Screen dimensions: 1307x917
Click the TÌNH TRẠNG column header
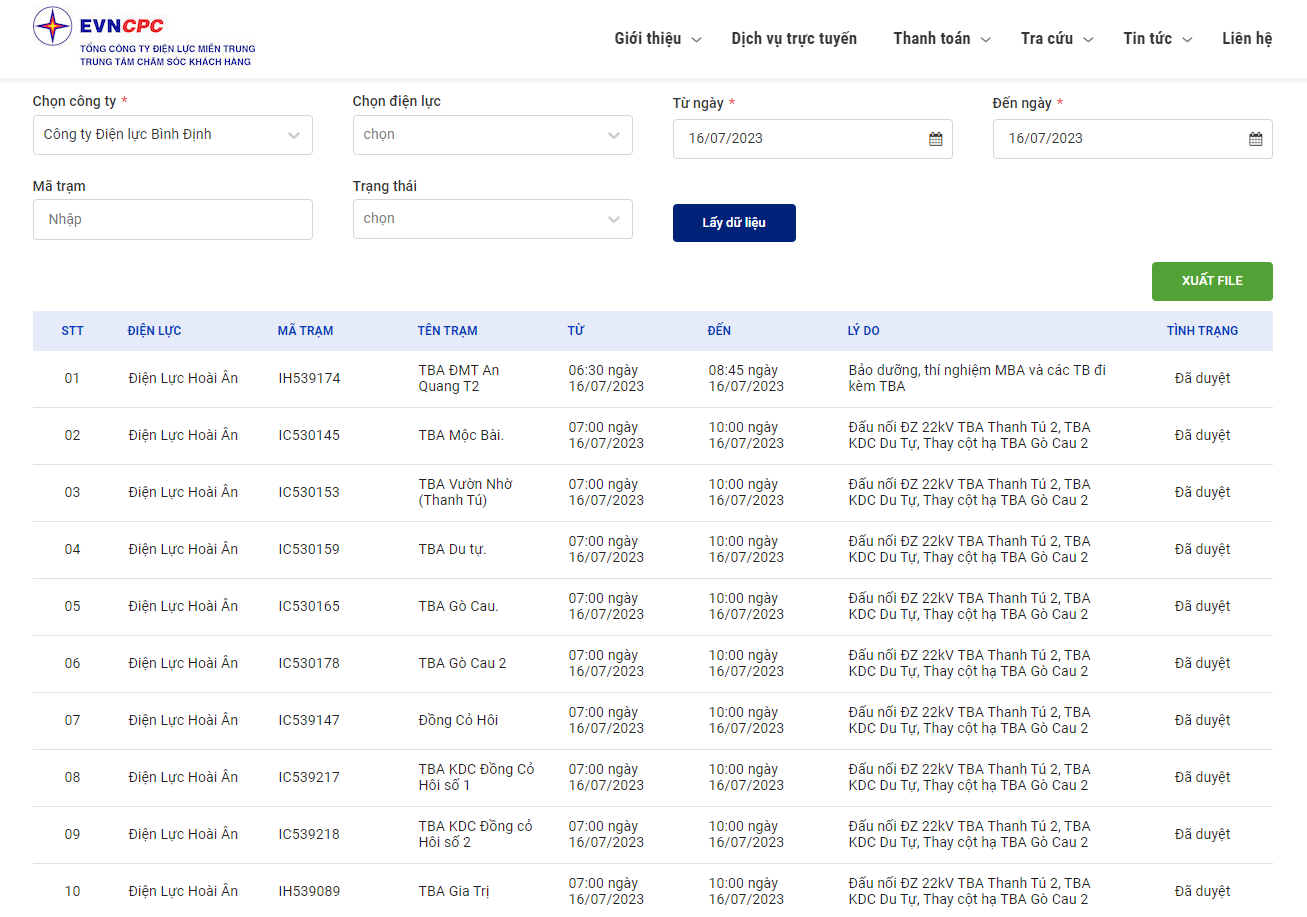(1202, 331)
